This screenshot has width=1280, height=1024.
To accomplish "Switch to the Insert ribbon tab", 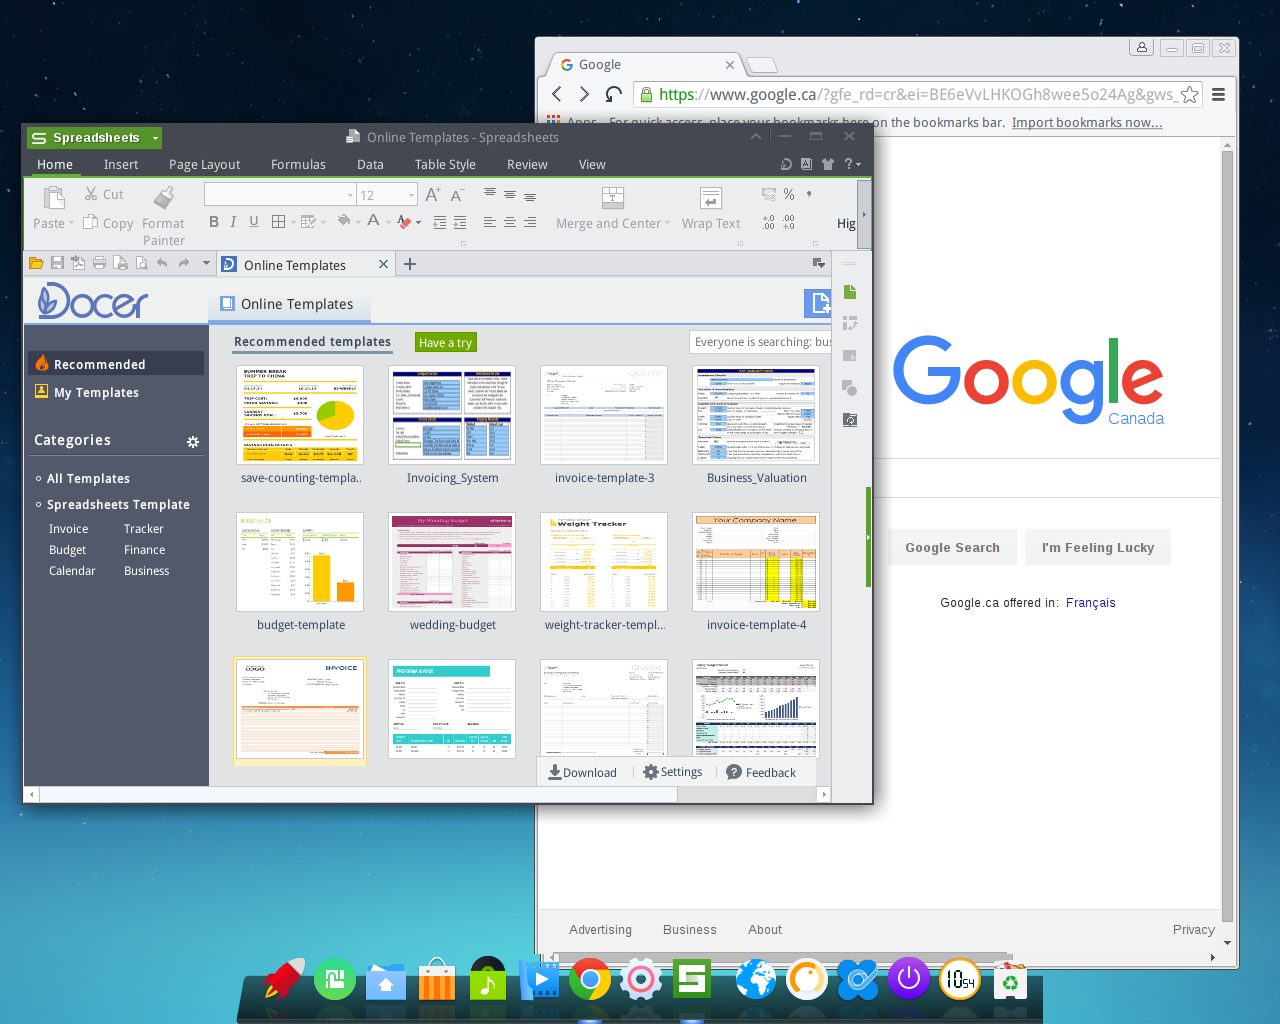I will (121, 165).
